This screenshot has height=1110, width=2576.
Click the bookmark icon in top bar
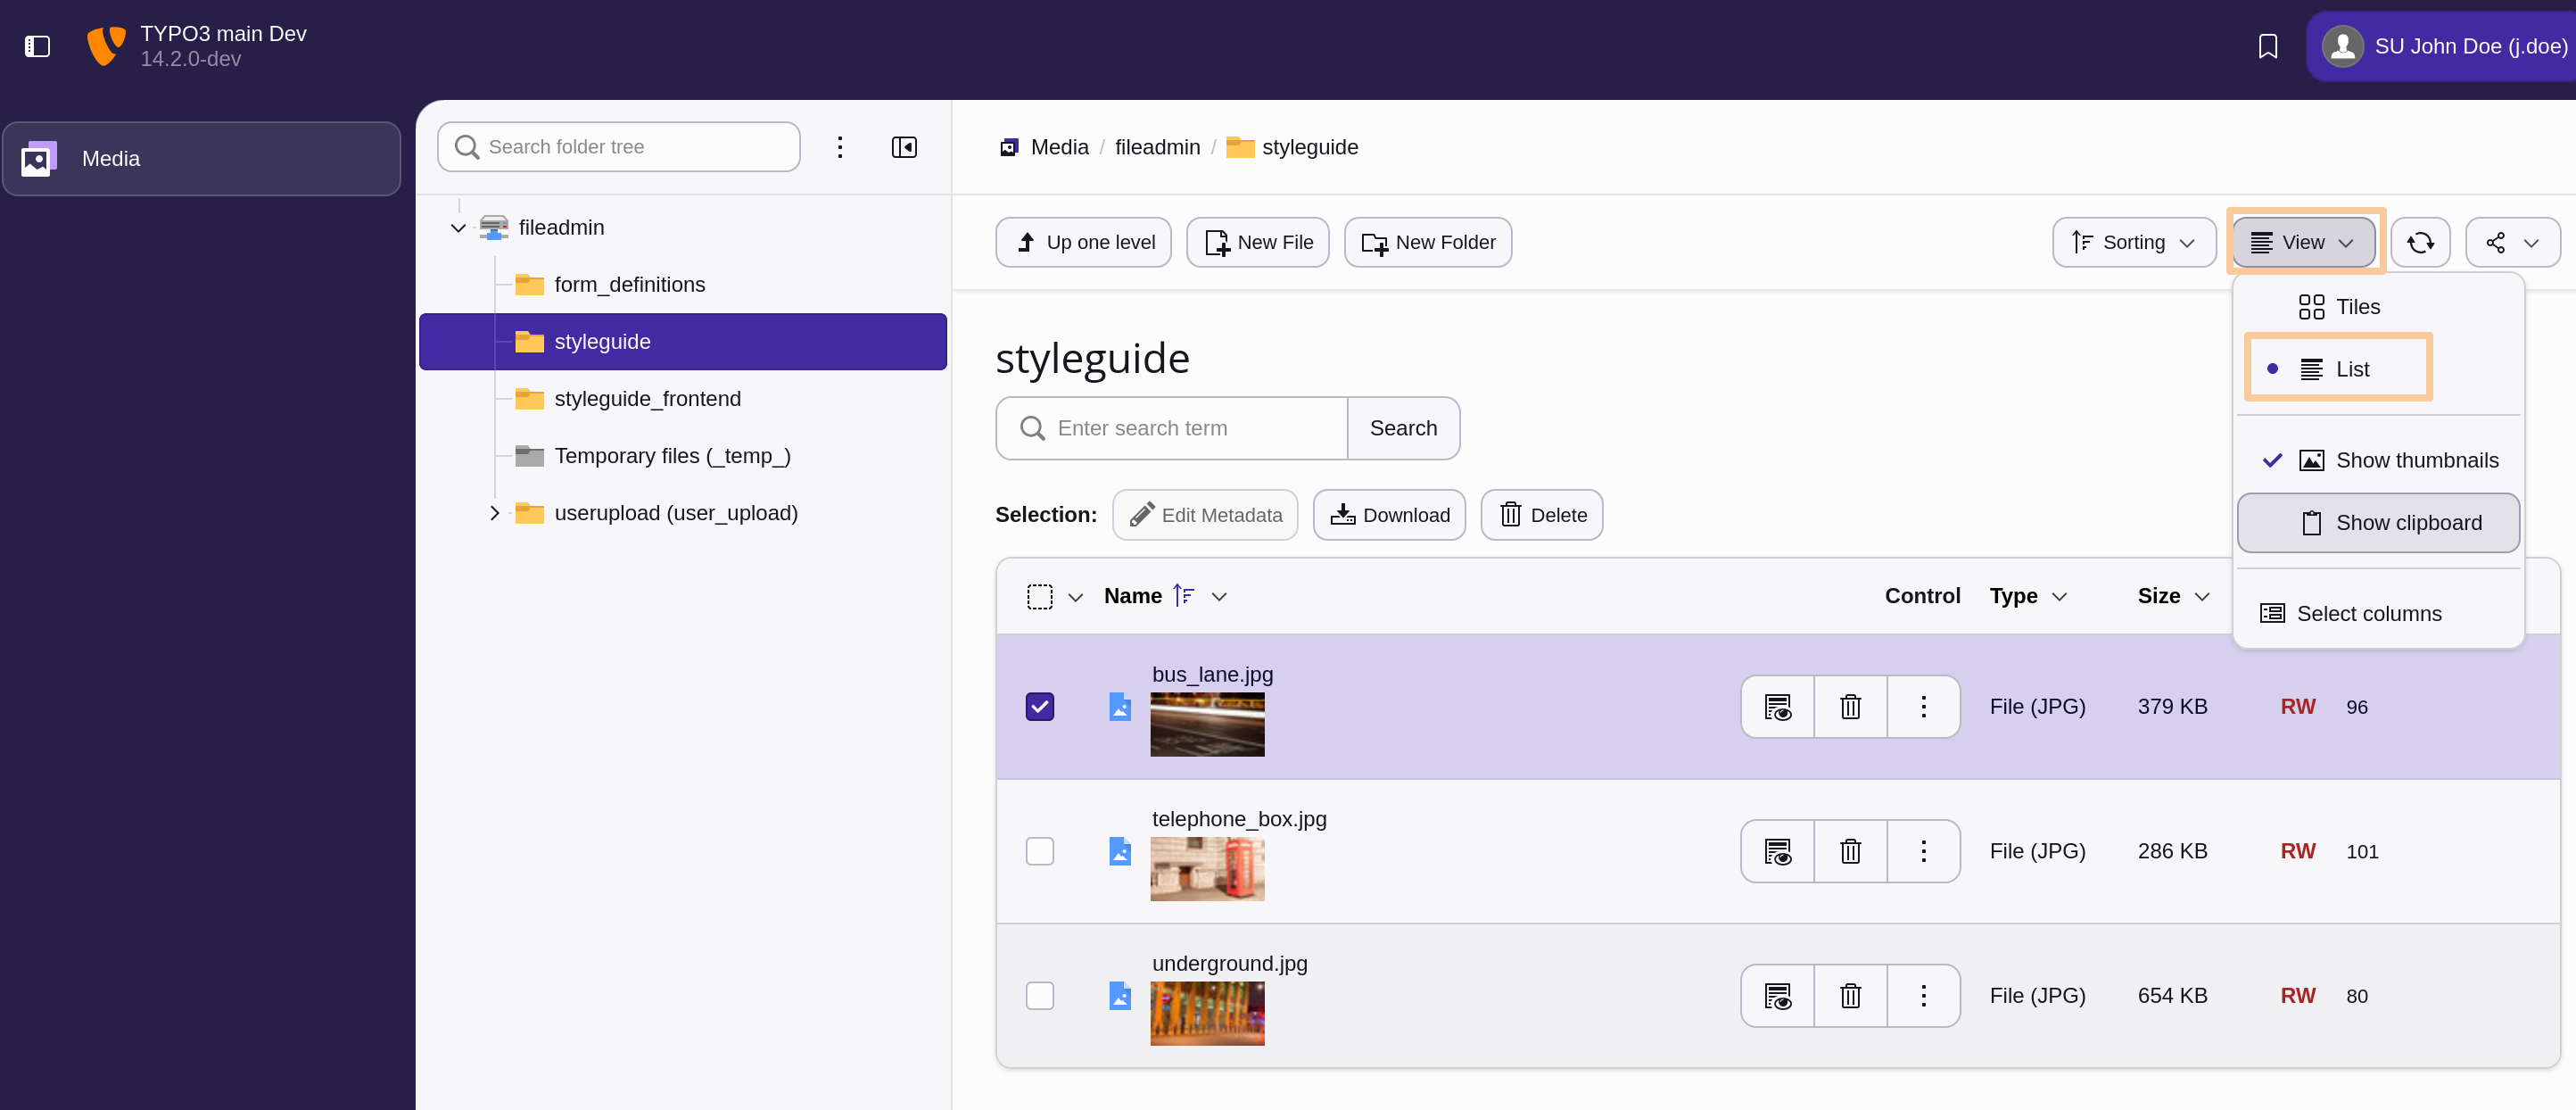click(2267, 46)
